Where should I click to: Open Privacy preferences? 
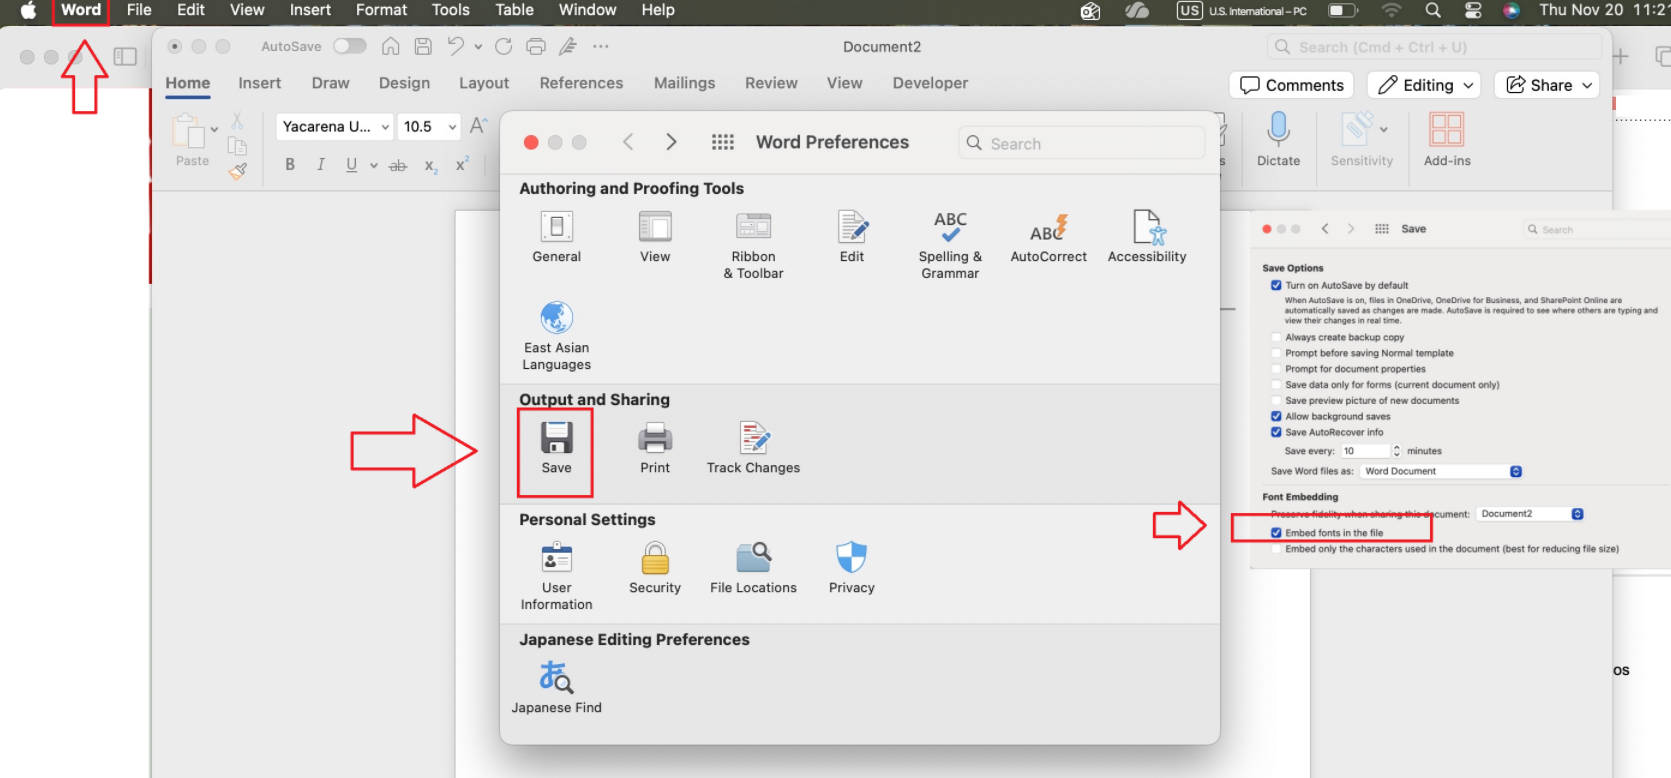(852, 568)
